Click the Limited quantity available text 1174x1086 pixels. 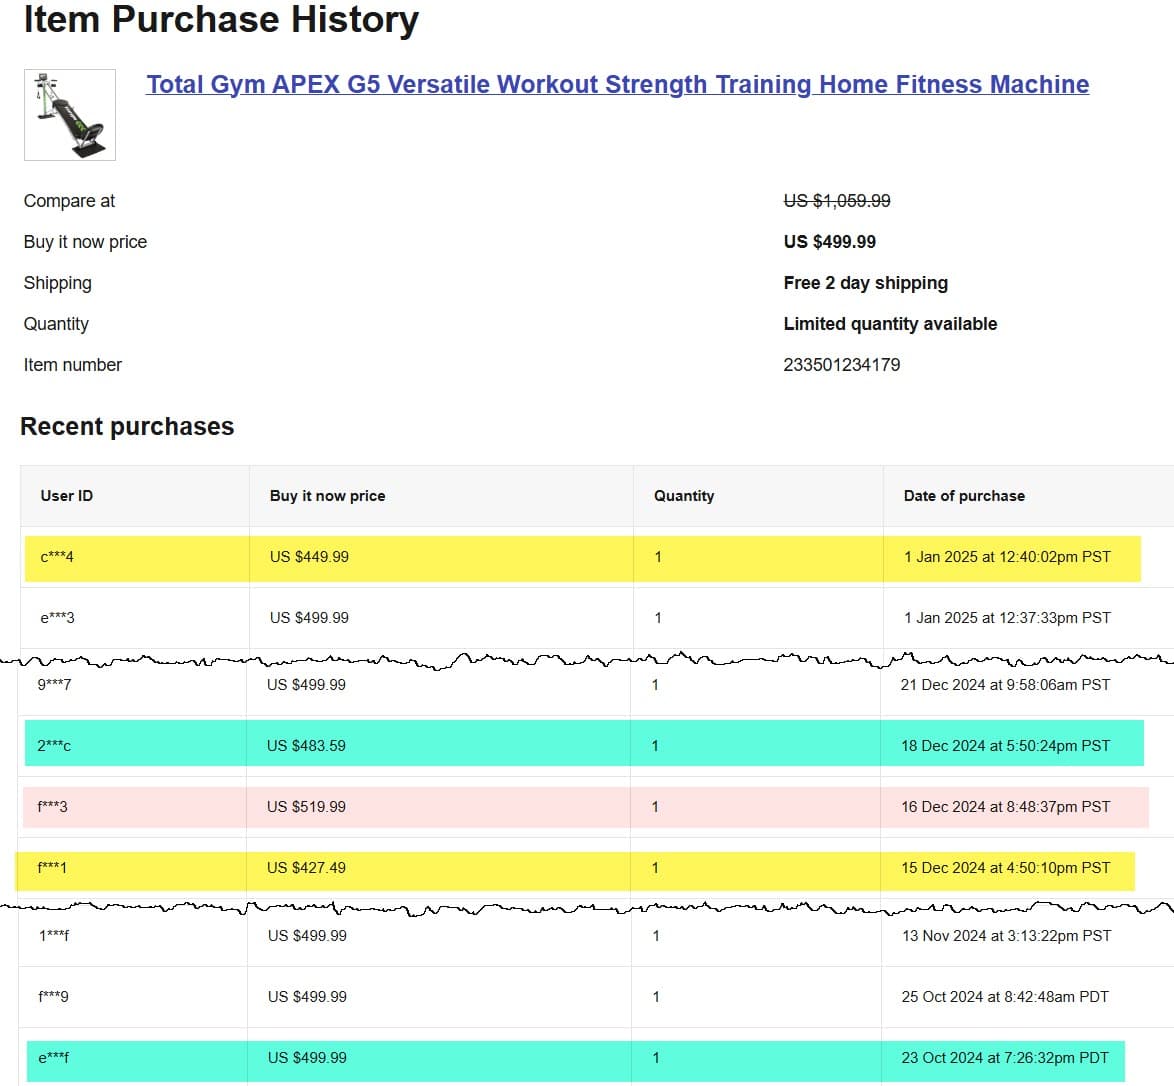point(889,324)
